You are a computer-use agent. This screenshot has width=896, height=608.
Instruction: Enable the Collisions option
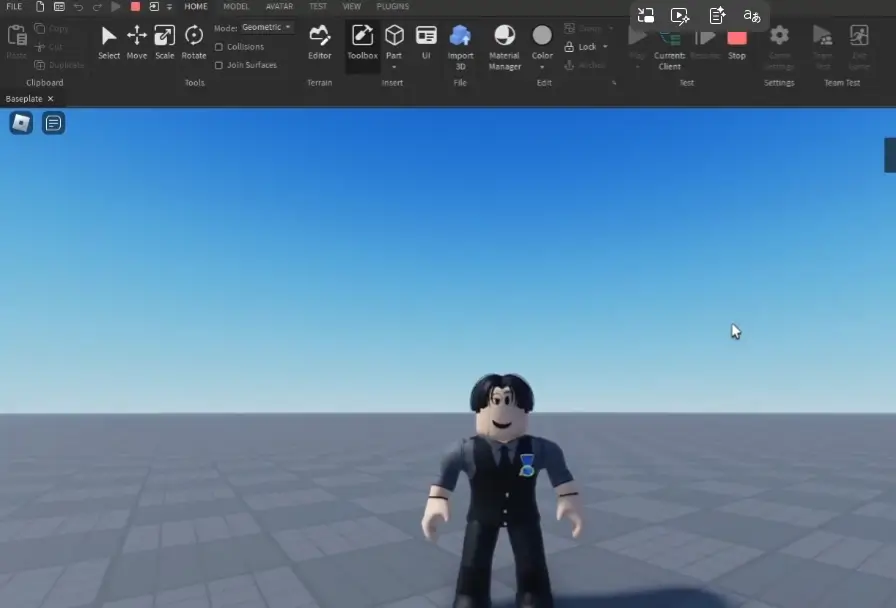coord(218,46)
